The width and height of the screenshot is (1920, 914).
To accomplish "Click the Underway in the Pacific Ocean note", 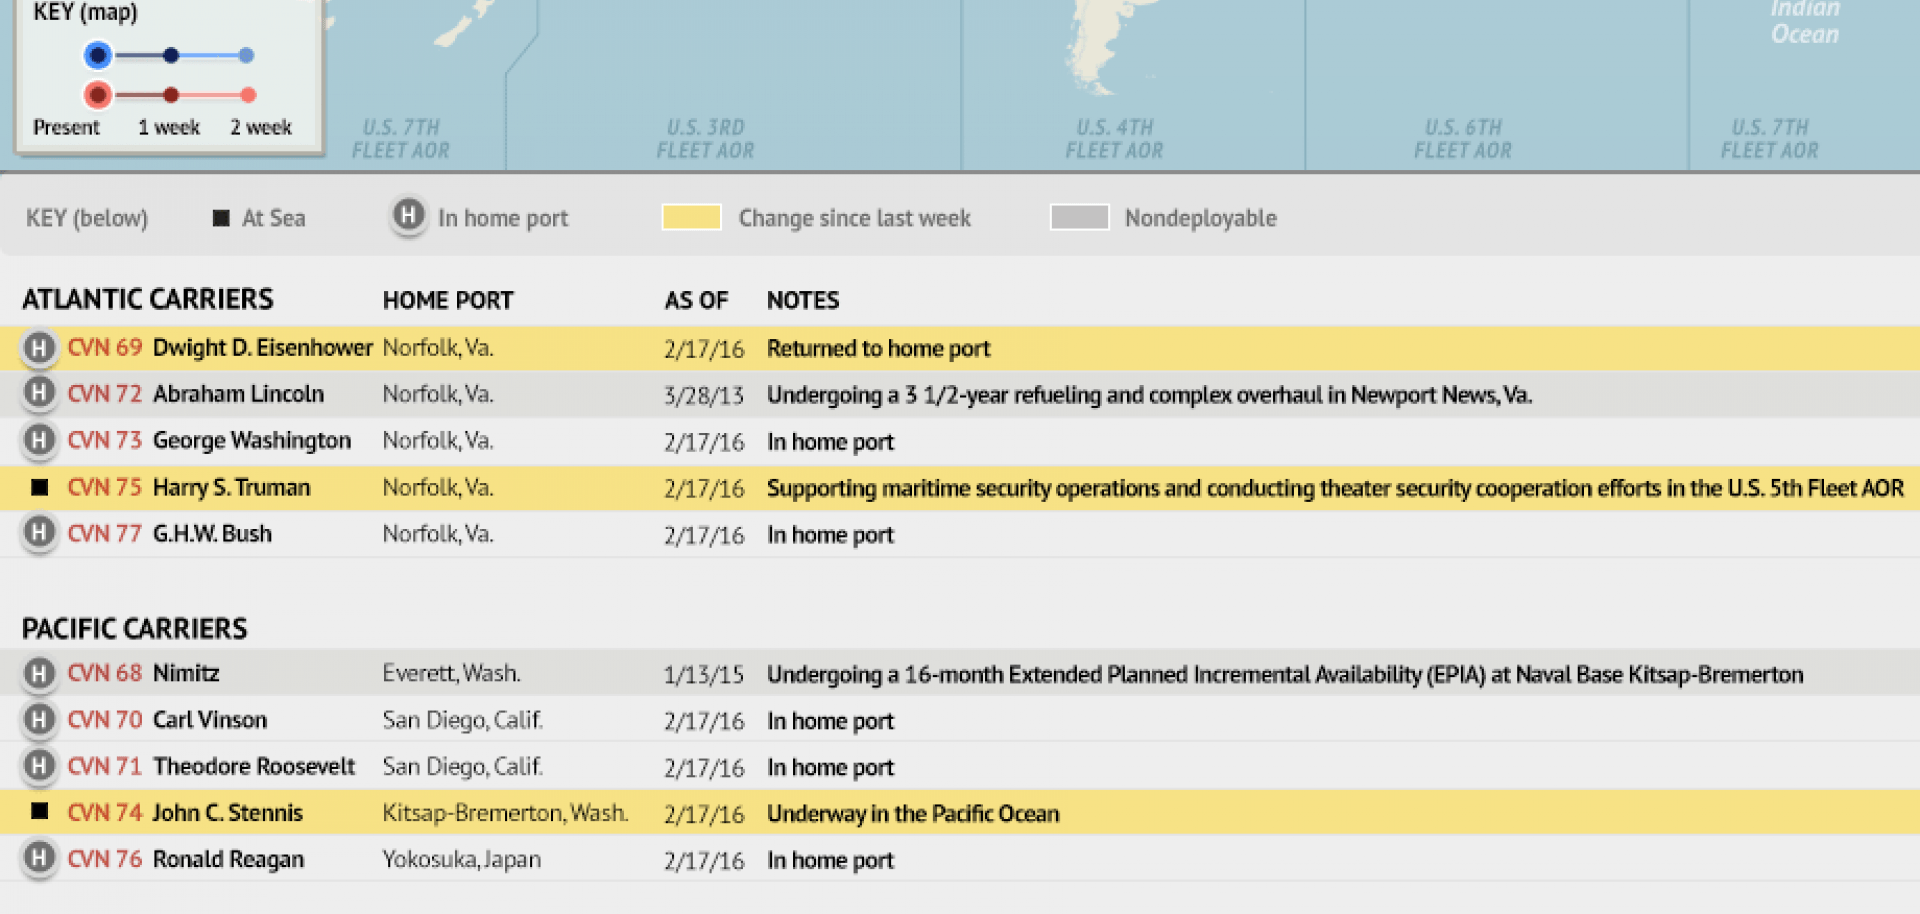I will coord(913,814).
